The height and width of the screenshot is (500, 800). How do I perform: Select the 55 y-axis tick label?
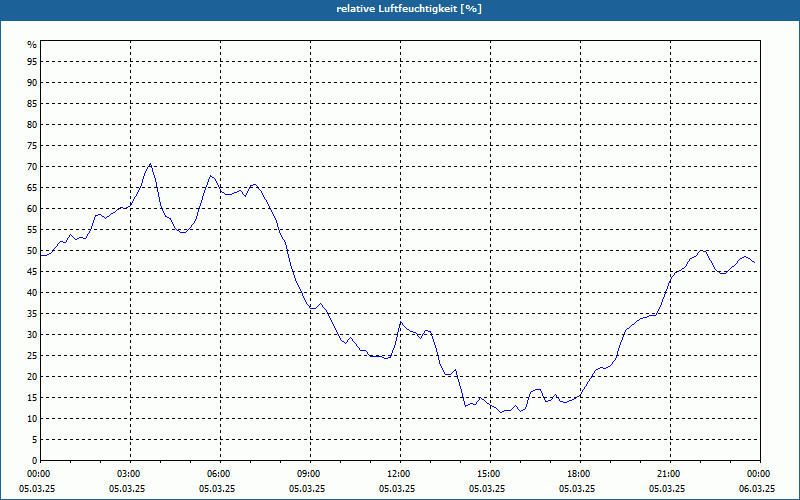(32, 230)
